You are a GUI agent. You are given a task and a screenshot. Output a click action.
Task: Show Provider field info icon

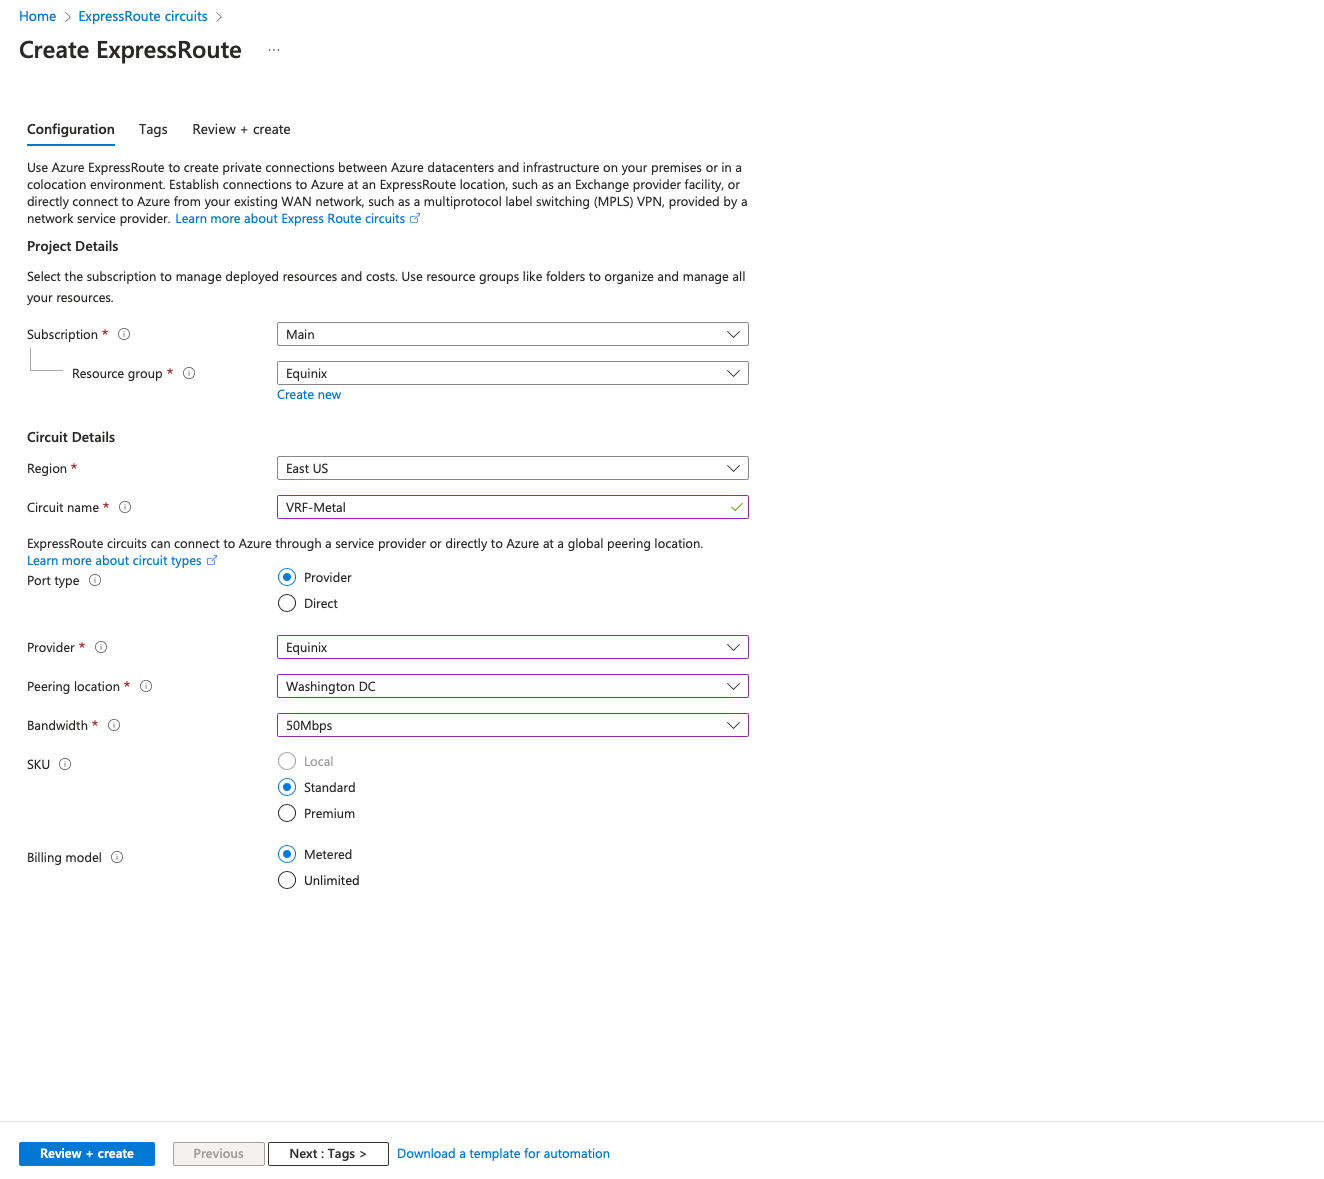pyautogui.click(x=101, y=647)
